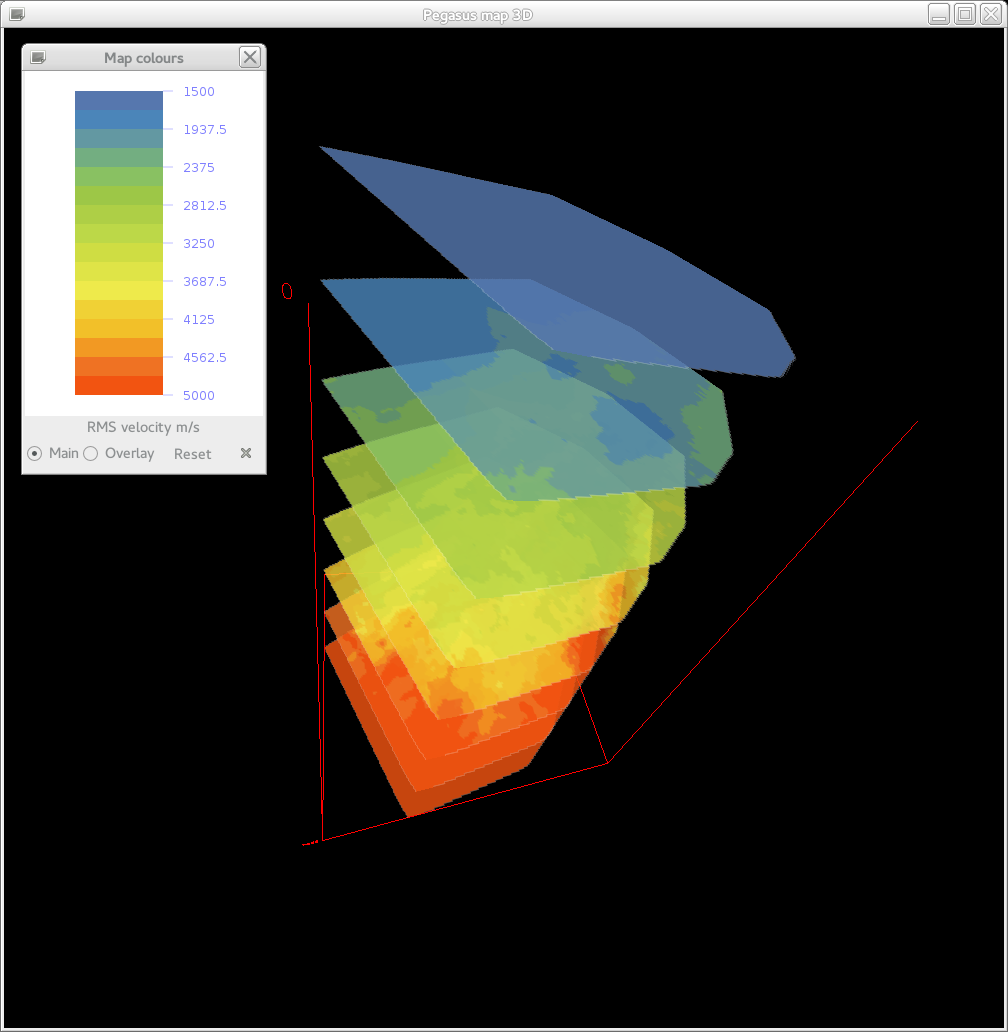This screenshot has width=1008, height=1032.
Task: Click the 1937.5 scale value
Action: [205, 130]
